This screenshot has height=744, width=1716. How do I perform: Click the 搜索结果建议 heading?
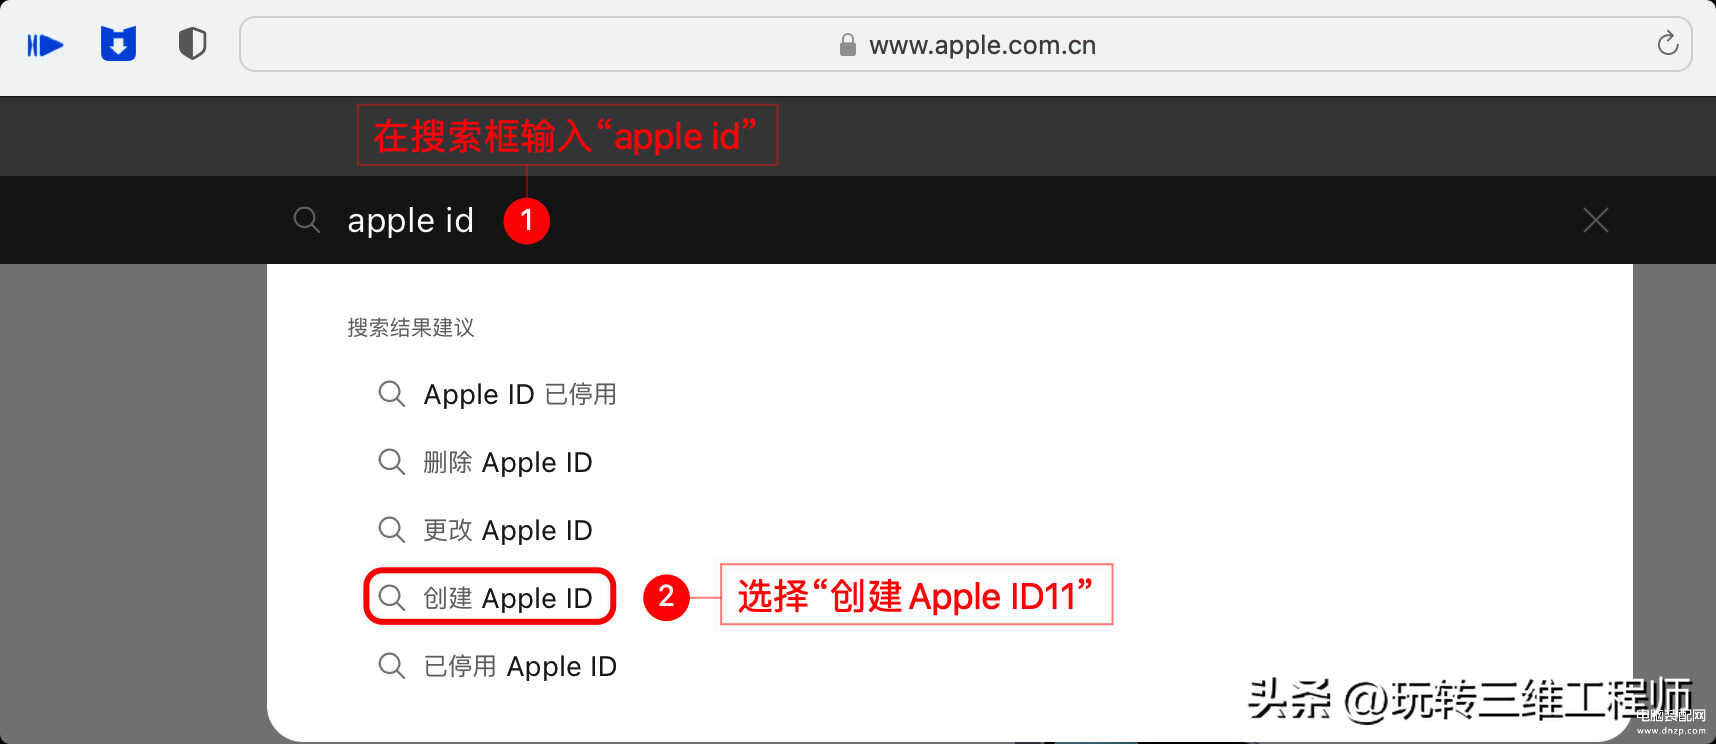[x=411, y=328]
